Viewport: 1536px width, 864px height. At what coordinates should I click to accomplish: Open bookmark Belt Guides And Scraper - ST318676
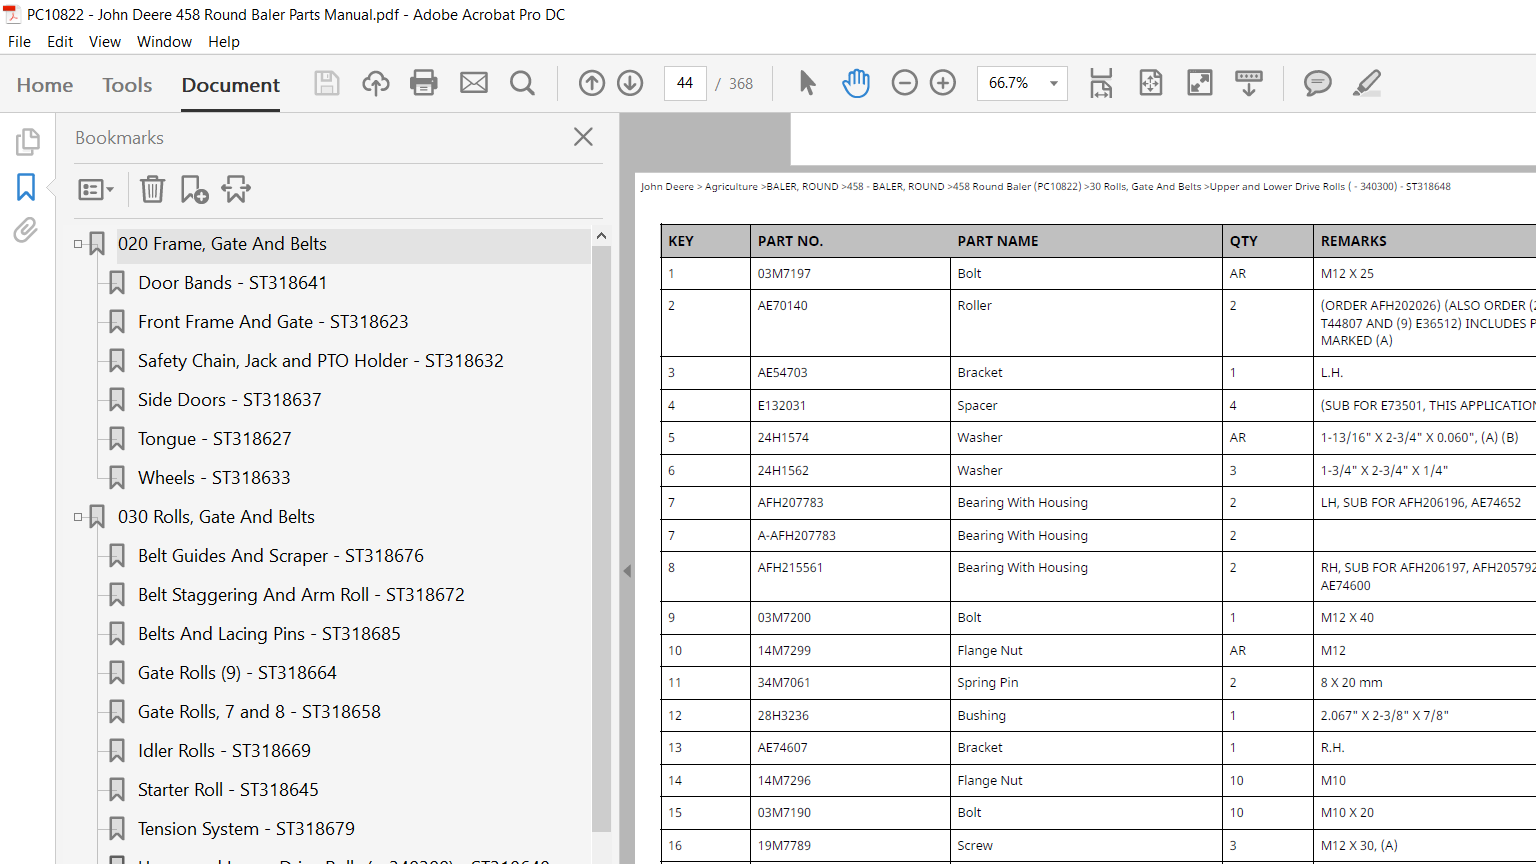click(281, 556)
